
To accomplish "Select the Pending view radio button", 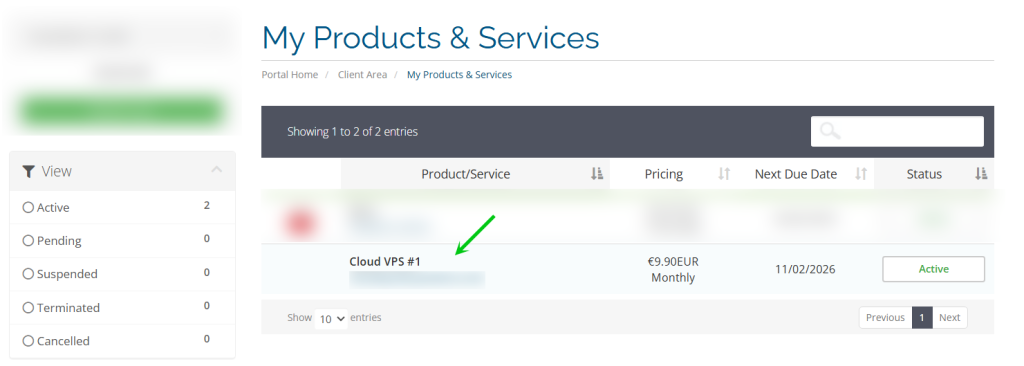I will 28,241.
